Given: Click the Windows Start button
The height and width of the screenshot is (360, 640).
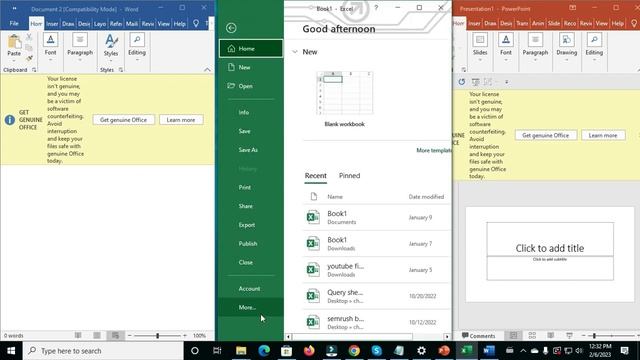Looking at the screenshot, I should pyautogui.click(x=11, y=351).
